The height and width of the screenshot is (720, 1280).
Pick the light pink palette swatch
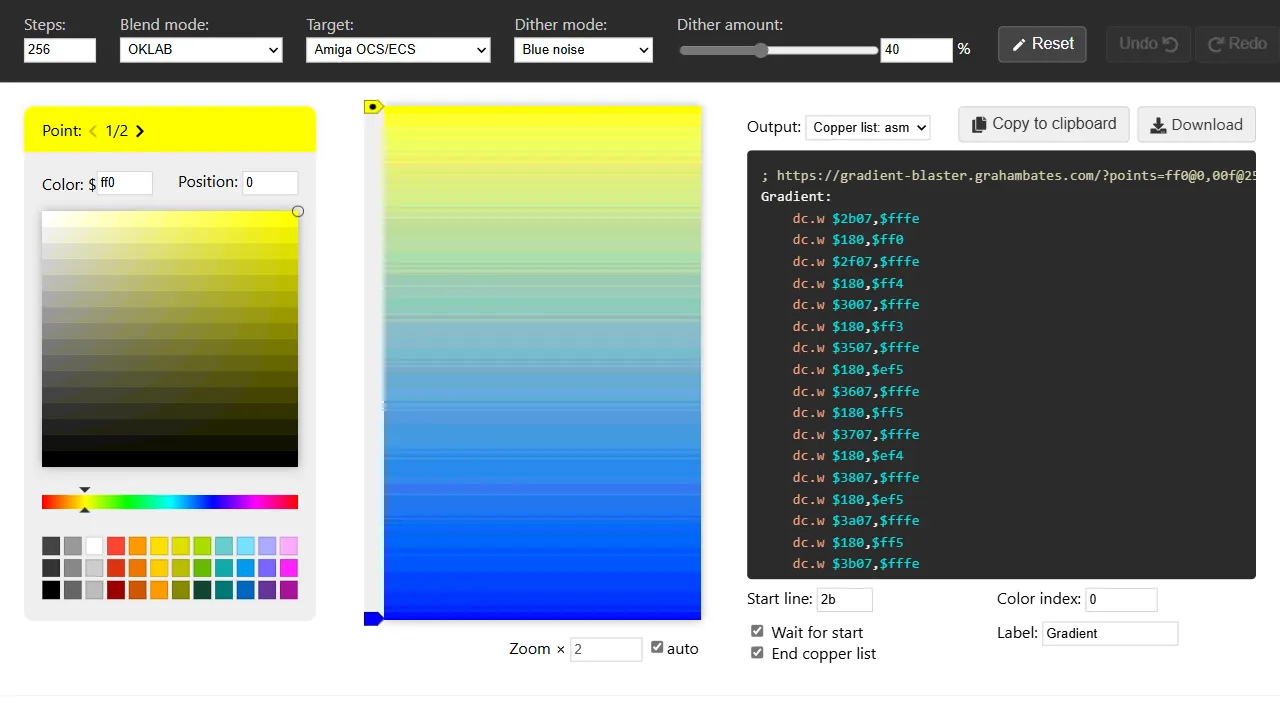(x=289, y=546)
